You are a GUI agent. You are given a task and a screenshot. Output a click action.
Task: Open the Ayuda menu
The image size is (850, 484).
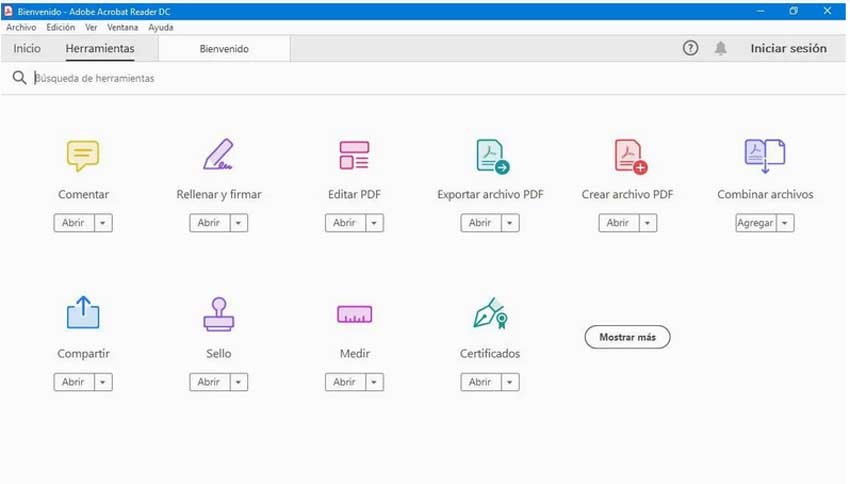(x=161, y=27)
